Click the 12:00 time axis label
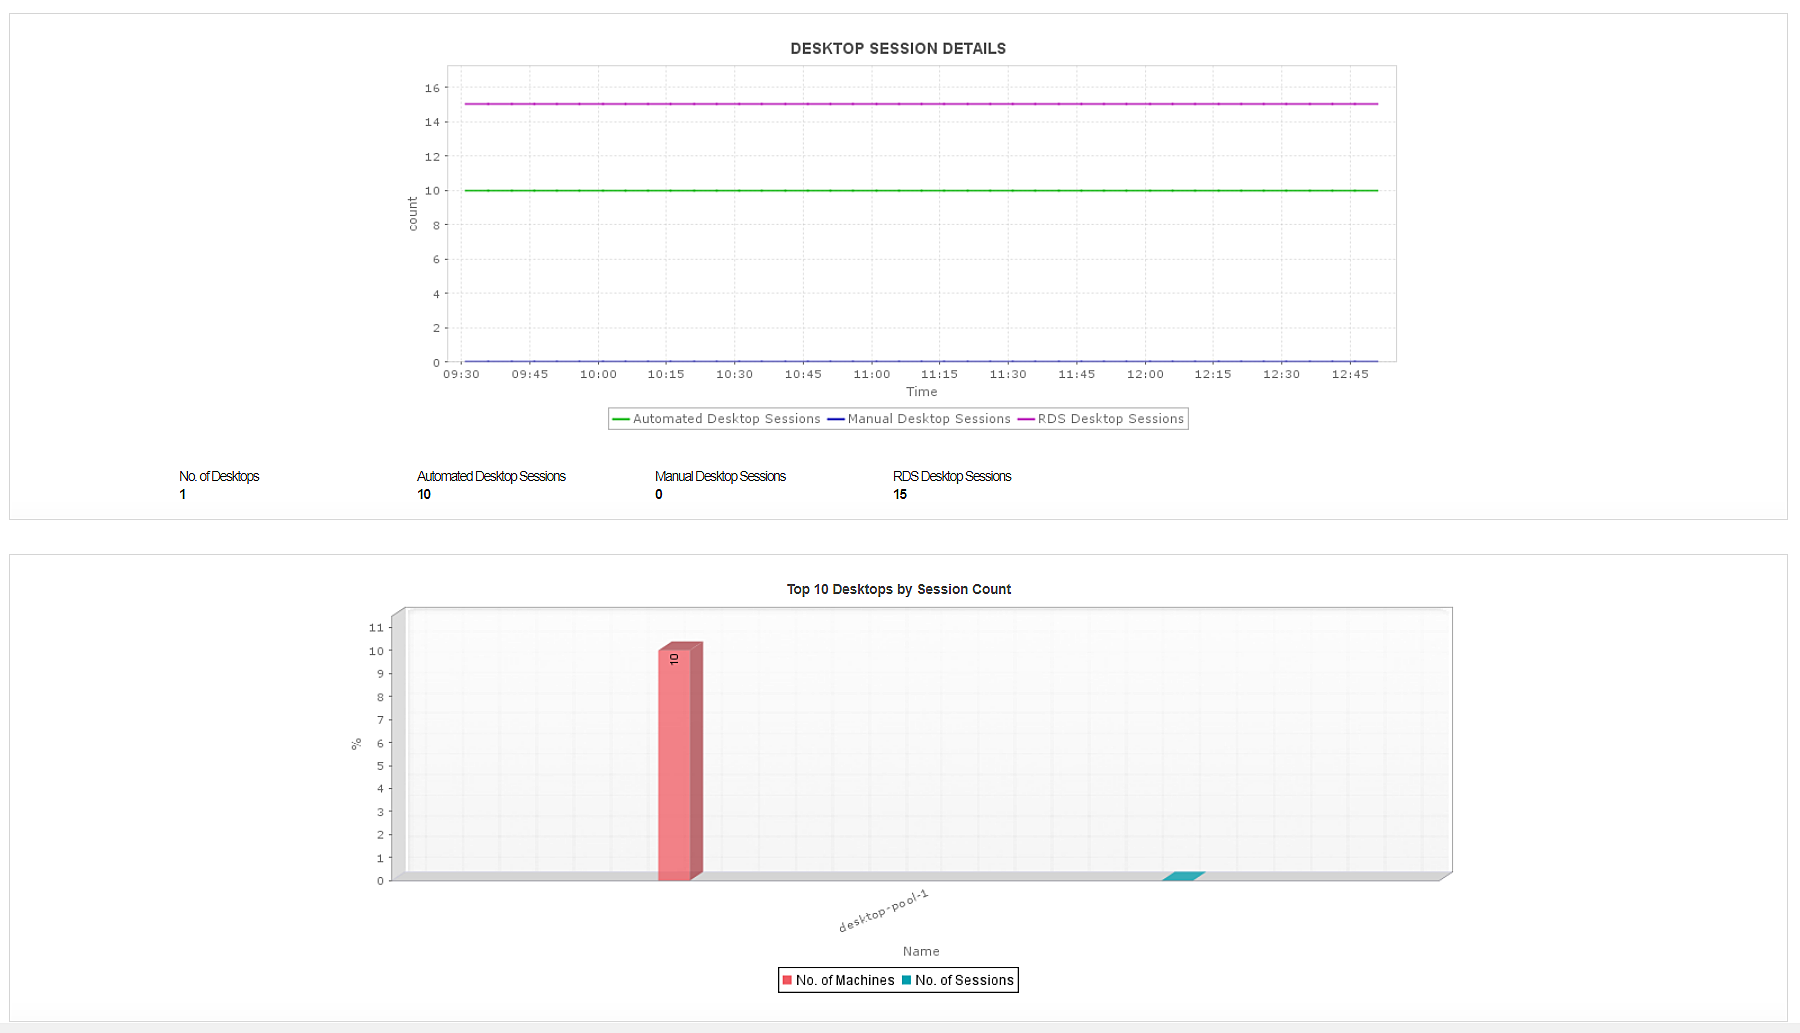This screenshot has height=1033, width=1800. point(1145,374)
